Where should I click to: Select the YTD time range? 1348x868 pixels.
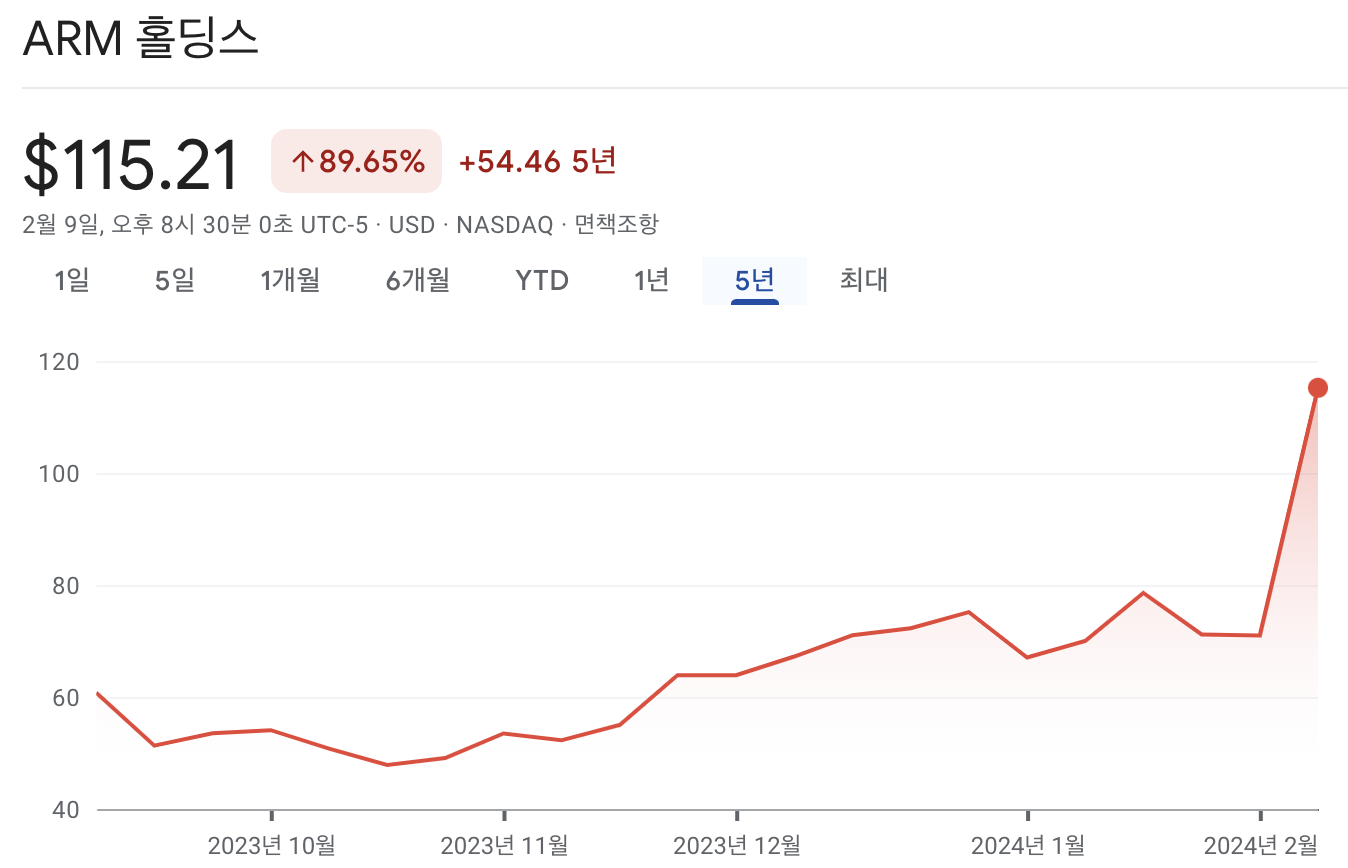pos(541,281)
